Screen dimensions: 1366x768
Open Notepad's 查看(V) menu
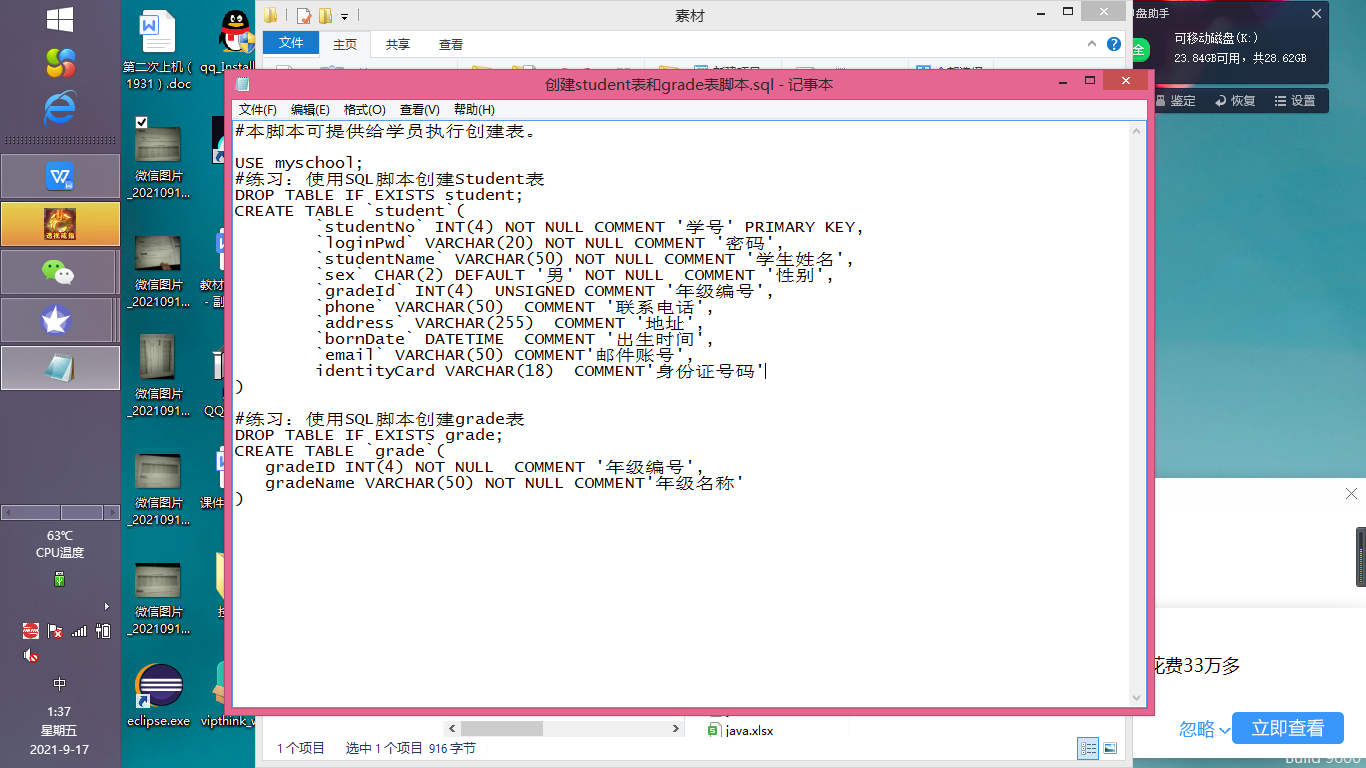pyautogui.click(x=419, y=110)
